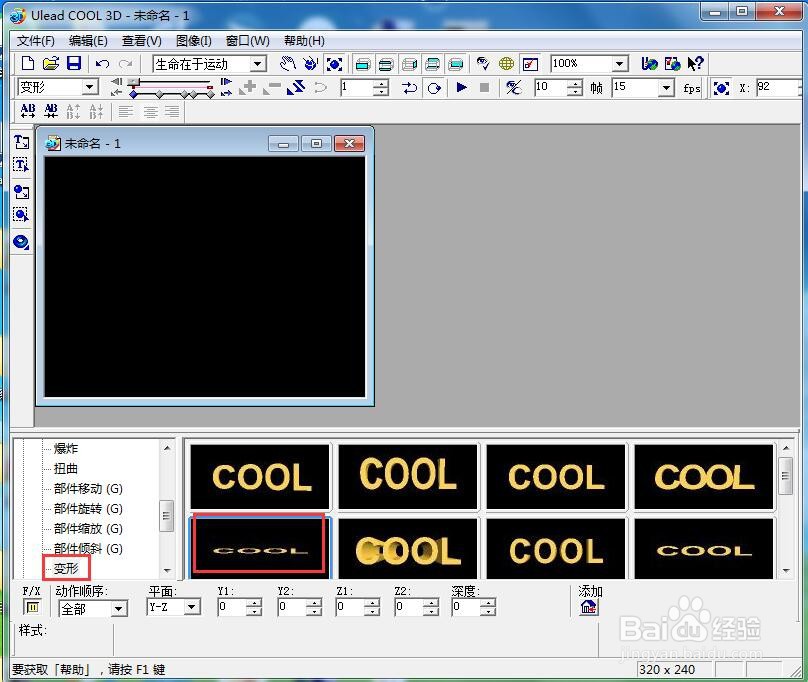This screenshot has width=808, height=682.
Task: Open the 文件(F) menu
Action: 36,41
